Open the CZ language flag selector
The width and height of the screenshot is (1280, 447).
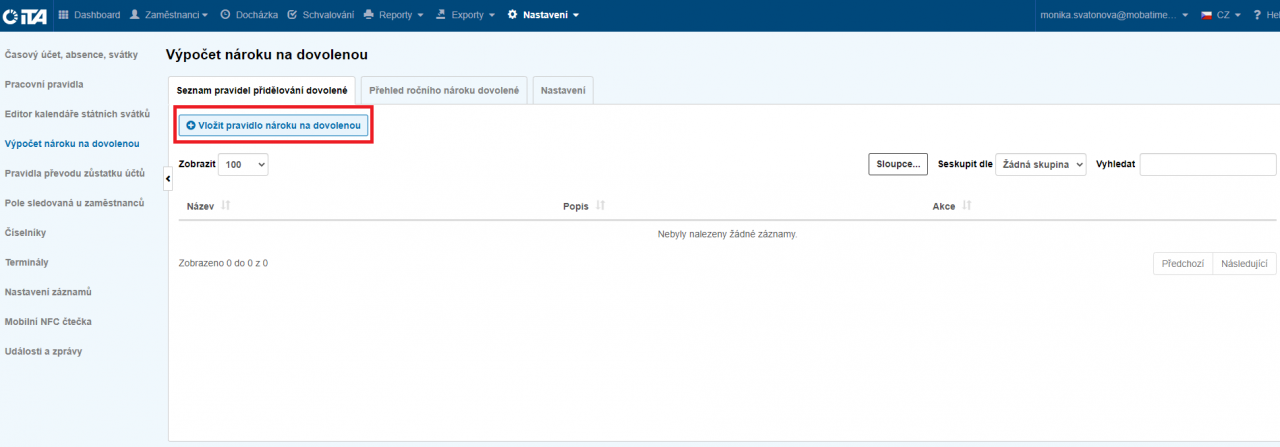pos(1220,15)
